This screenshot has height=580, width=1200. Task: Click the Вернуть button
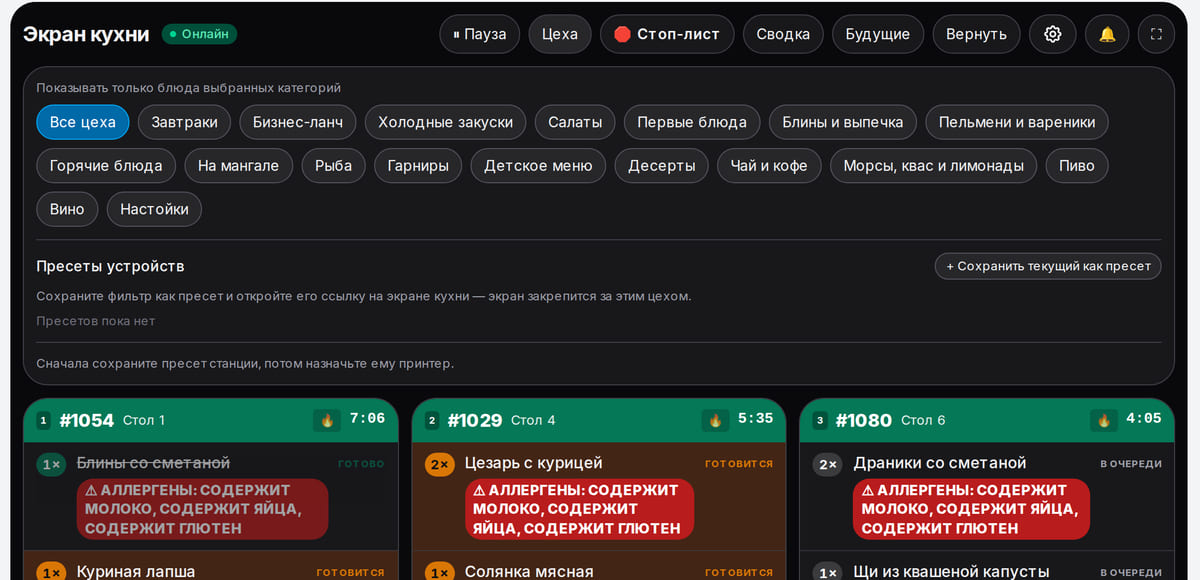coord(976,34)
